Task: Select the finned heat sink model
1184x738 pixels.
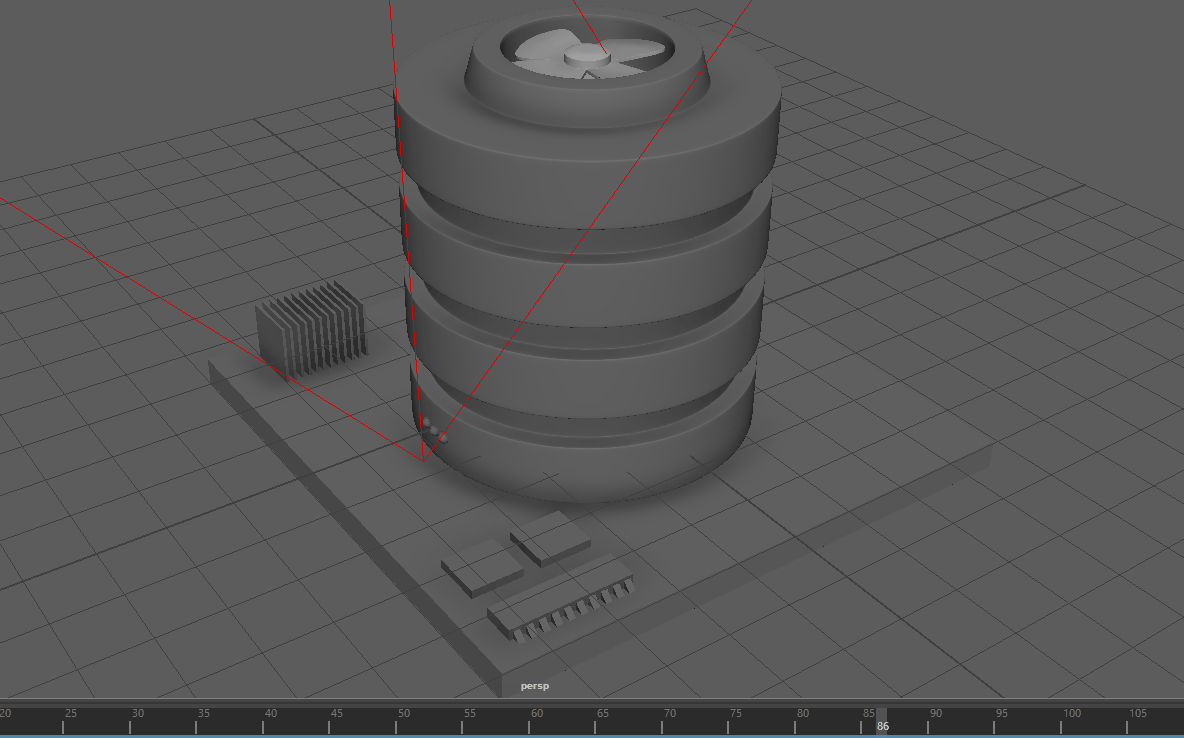Action: tap(311, 330)
